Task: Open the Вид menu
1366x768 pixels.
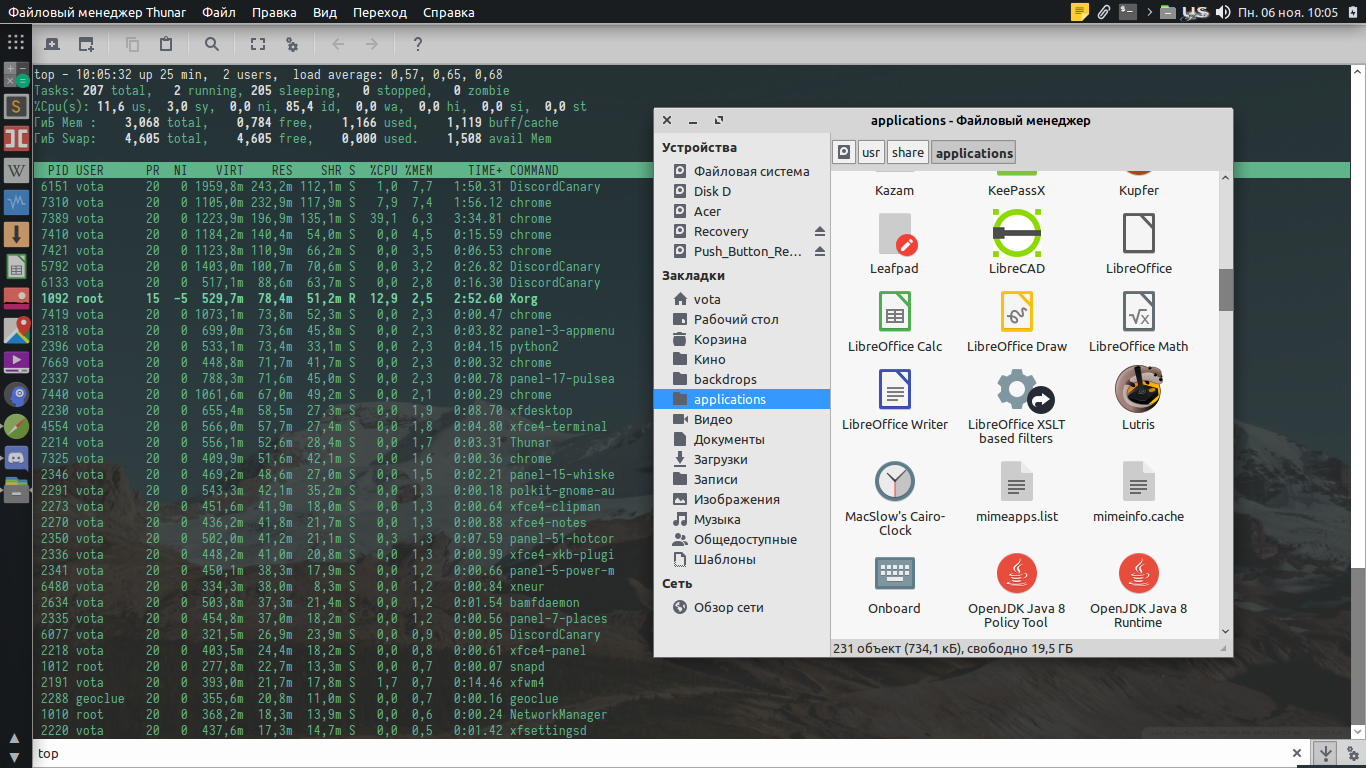Action: (x=325, y=12)
